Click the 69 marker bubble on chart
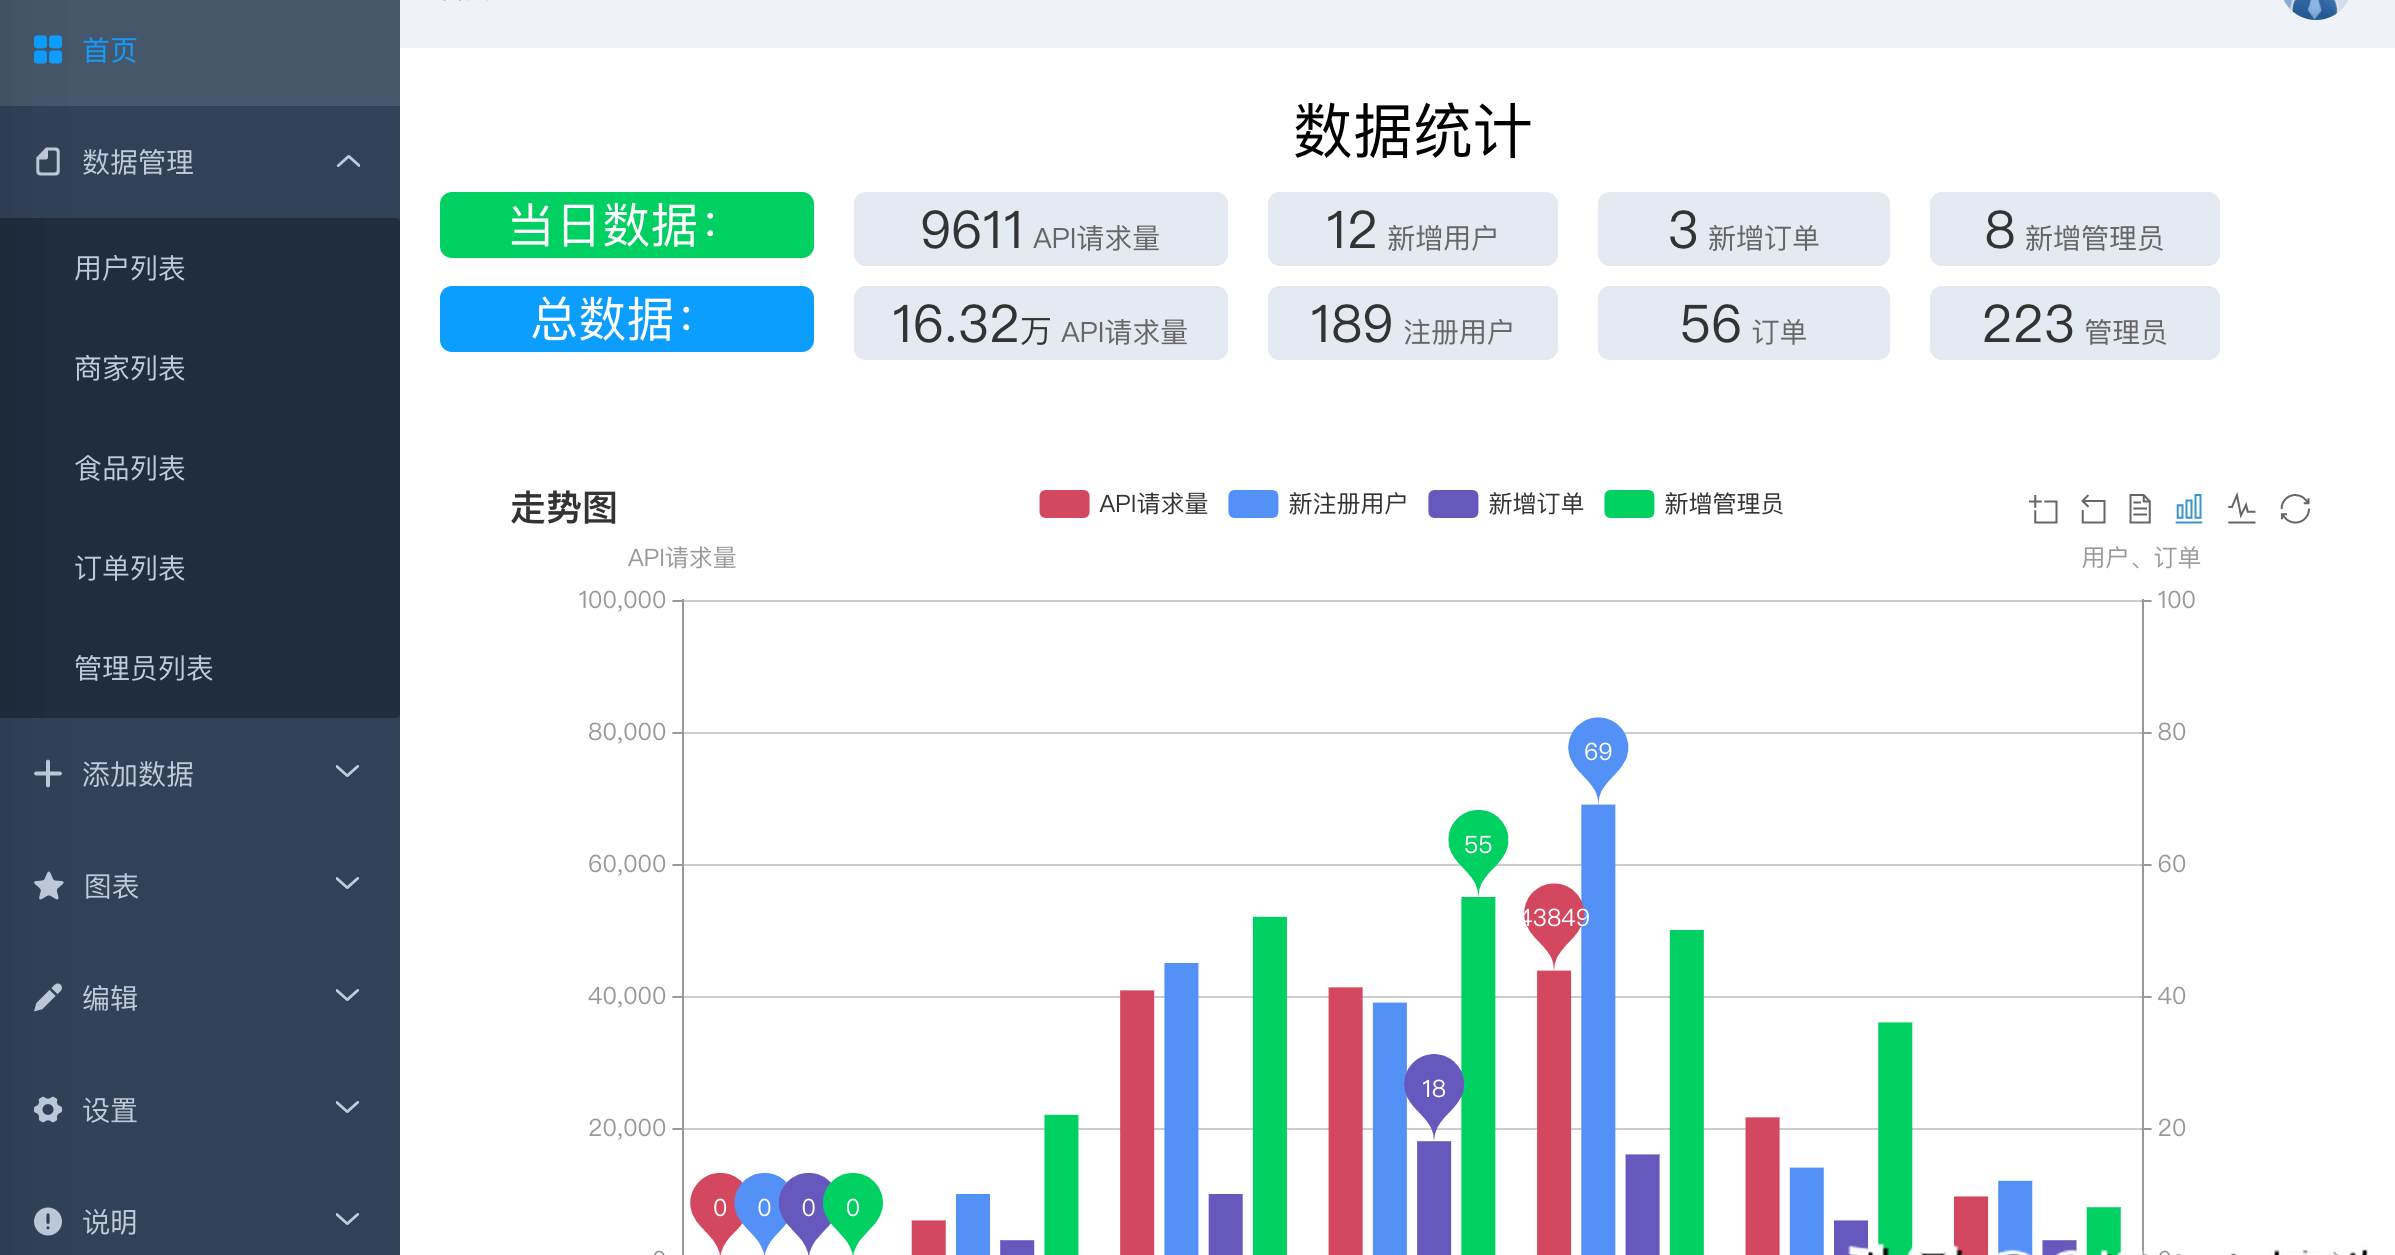This screenshot has width=2395, height=1255. click(1598, 751)
